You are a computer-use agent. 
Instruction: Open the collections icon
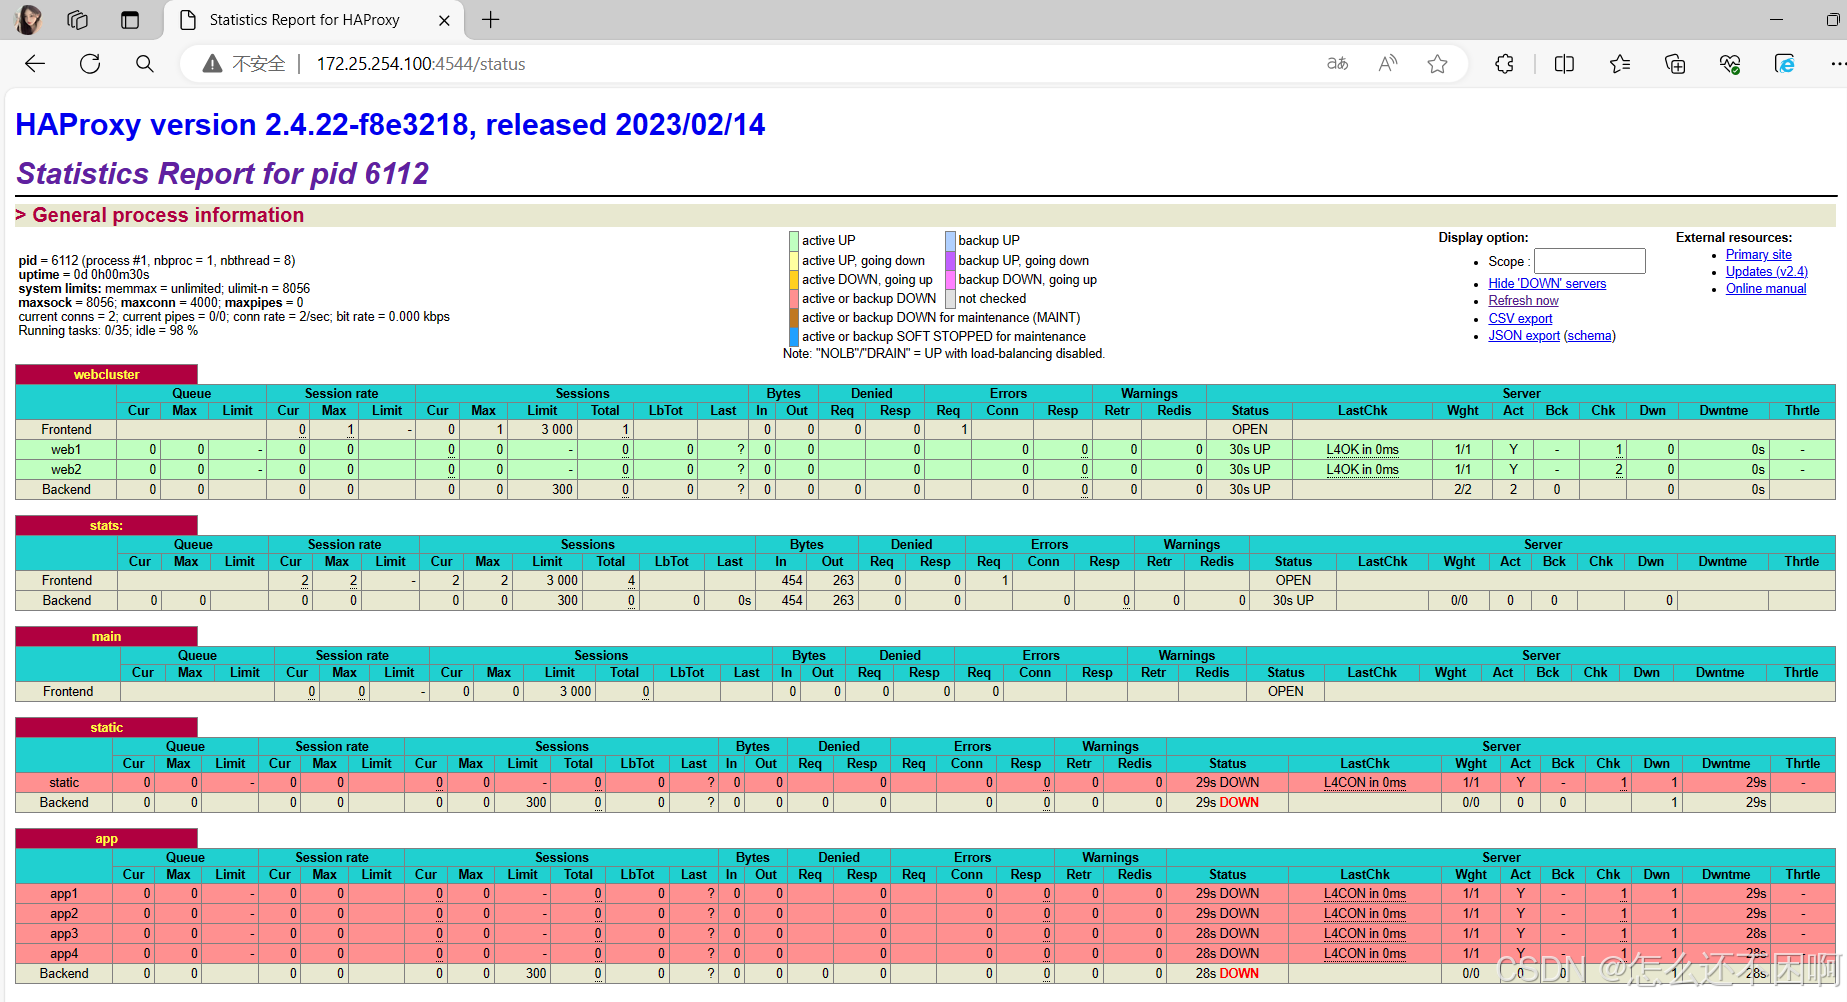click(1675, 64)
